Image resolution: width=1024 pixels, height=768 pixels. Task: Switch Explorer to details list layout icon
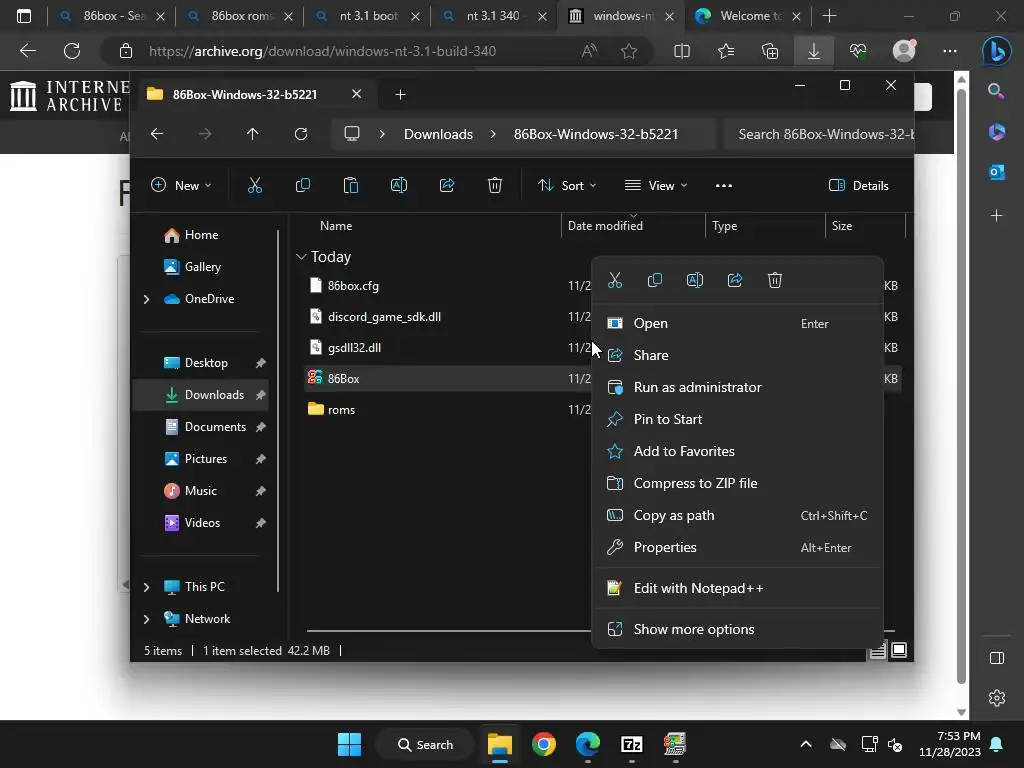tap(878, 650)
